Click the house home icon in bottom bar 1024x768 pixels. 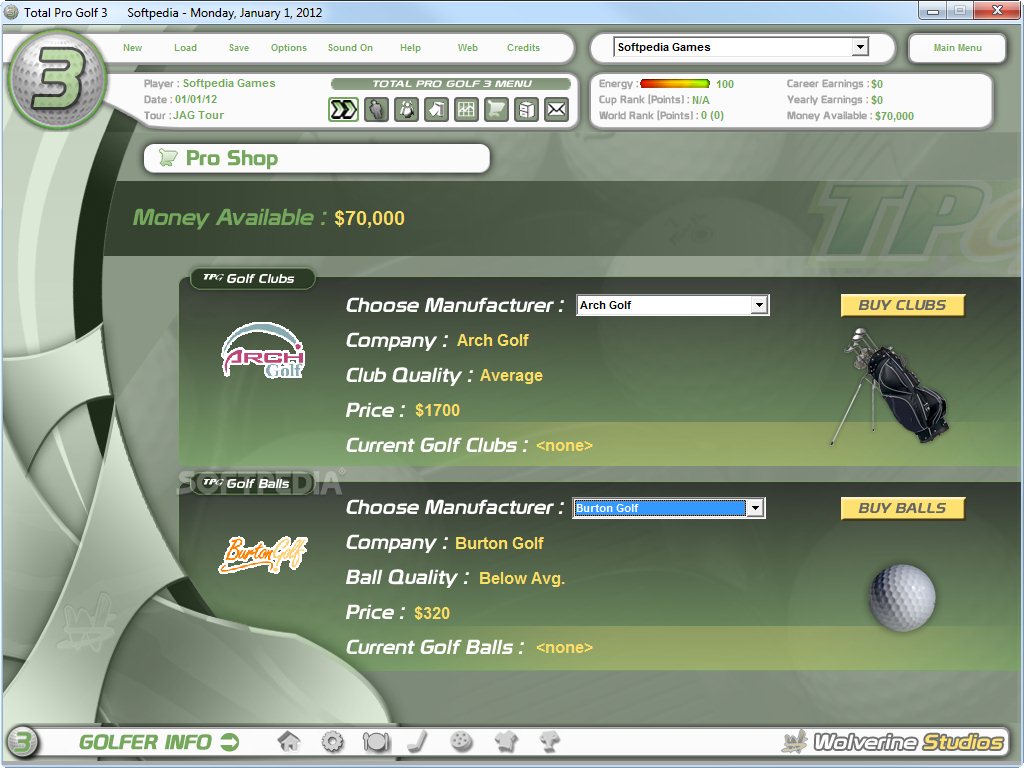[289, 742]
